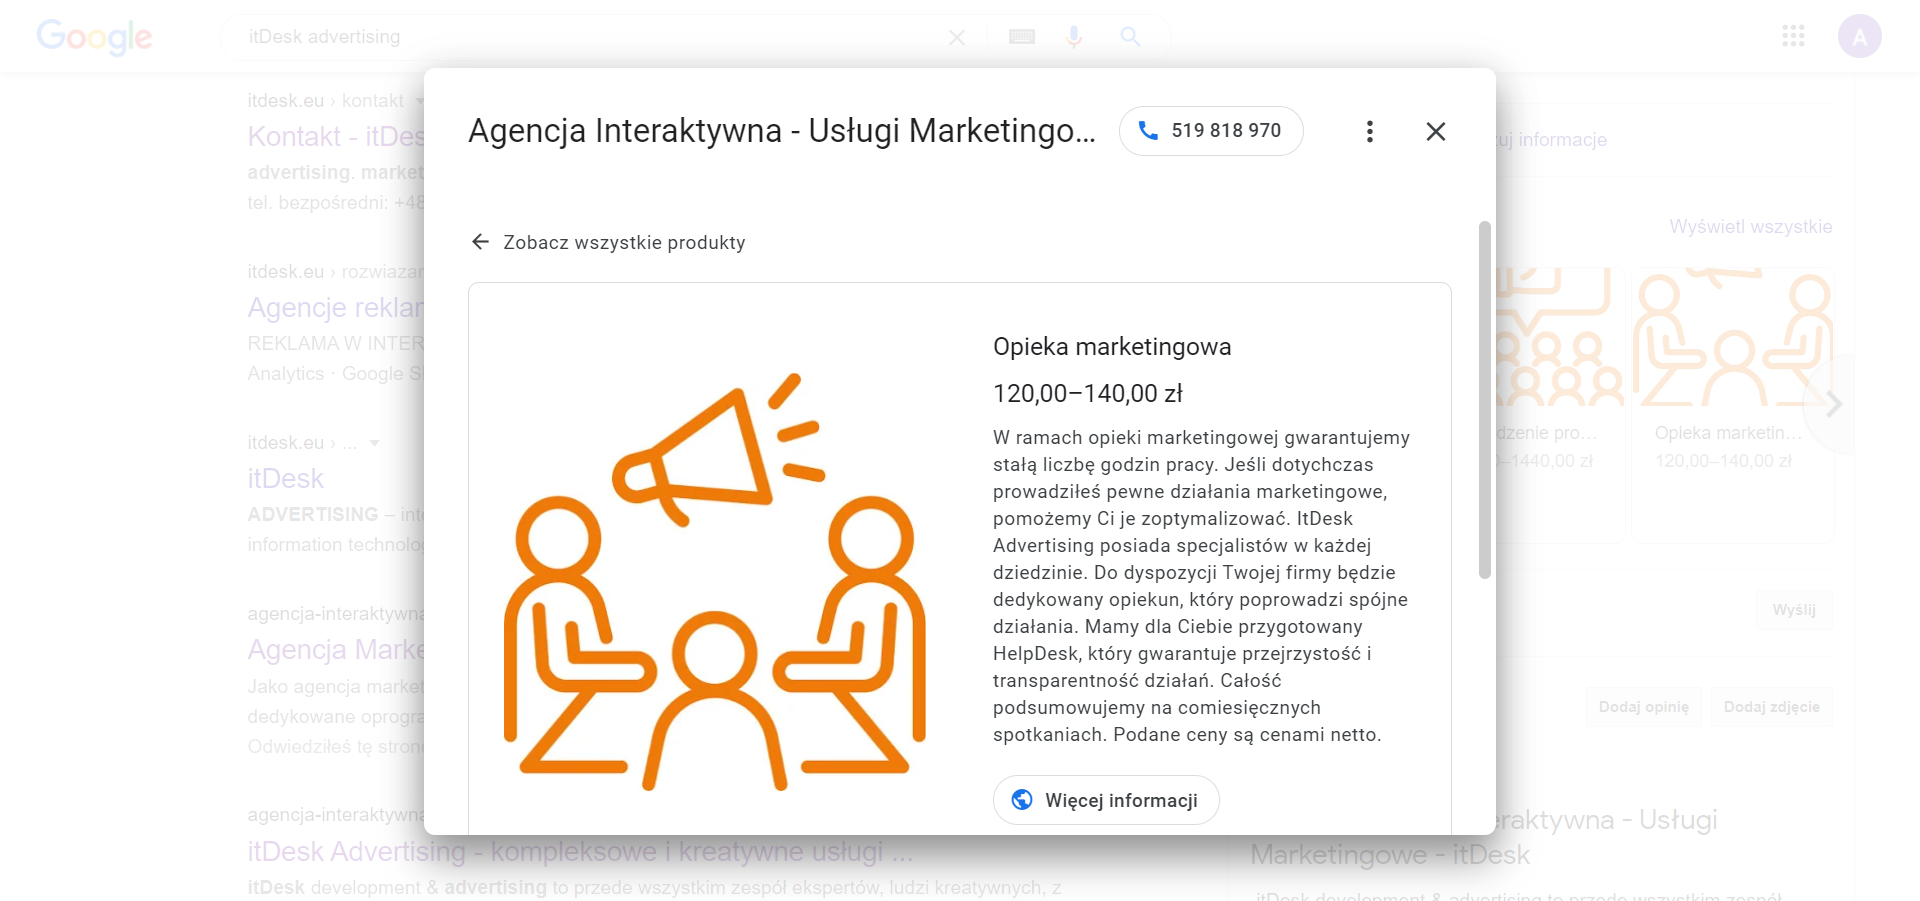Click 'Wyświetl wszystkie' link in background
Viewport: 1920px width, 901px height.
[x=1750, y=227]
